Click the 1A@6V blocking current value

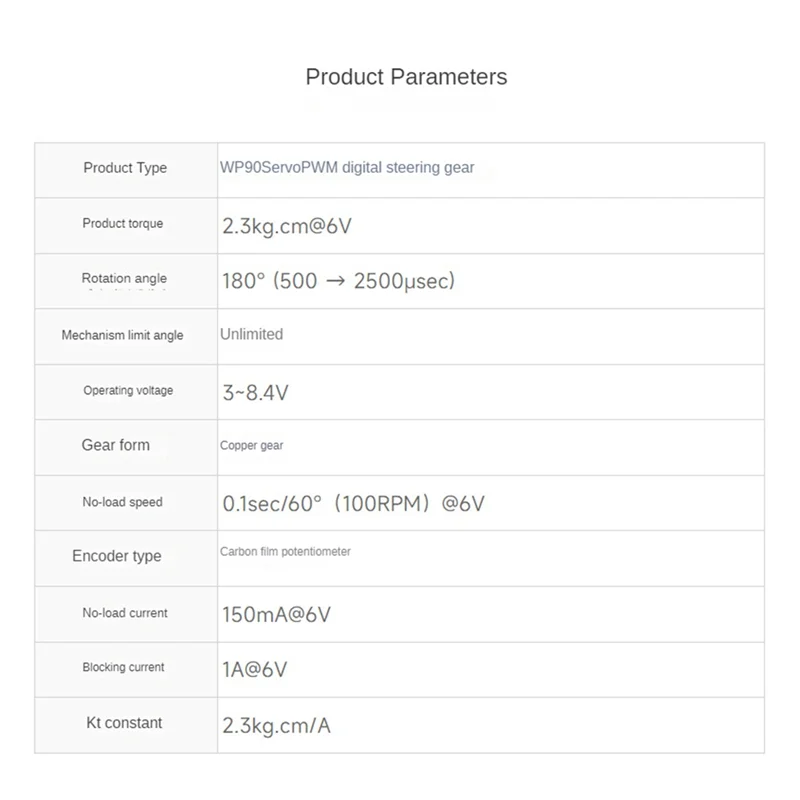coord(254,669)
